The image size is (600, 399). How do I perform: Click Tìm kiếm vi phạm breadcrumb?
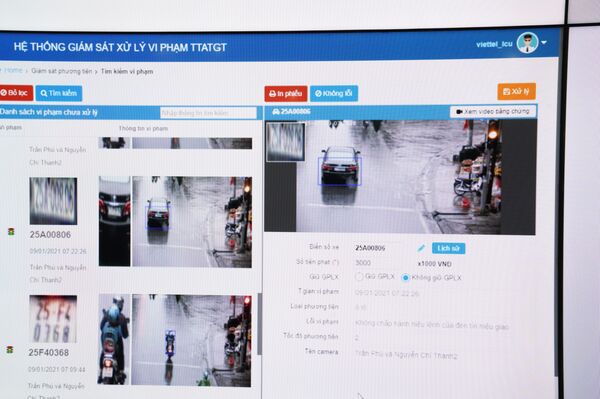(127, 71)
